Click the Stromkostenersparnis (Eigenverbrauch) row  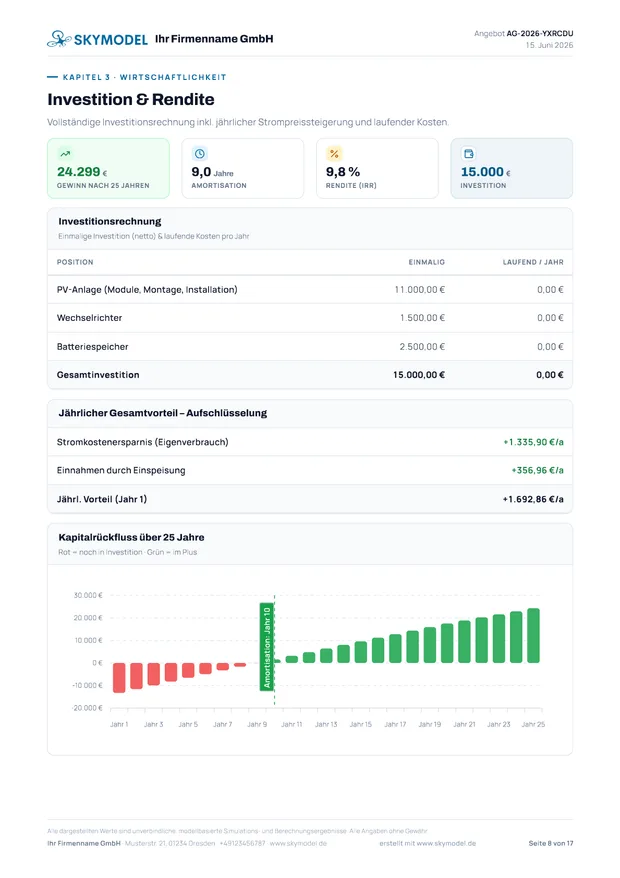(x=310, y=442)
